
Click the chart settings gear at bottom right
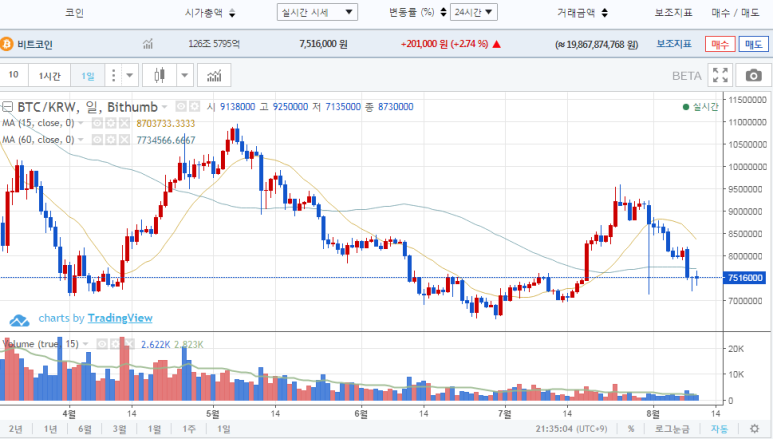pos(755,428)
